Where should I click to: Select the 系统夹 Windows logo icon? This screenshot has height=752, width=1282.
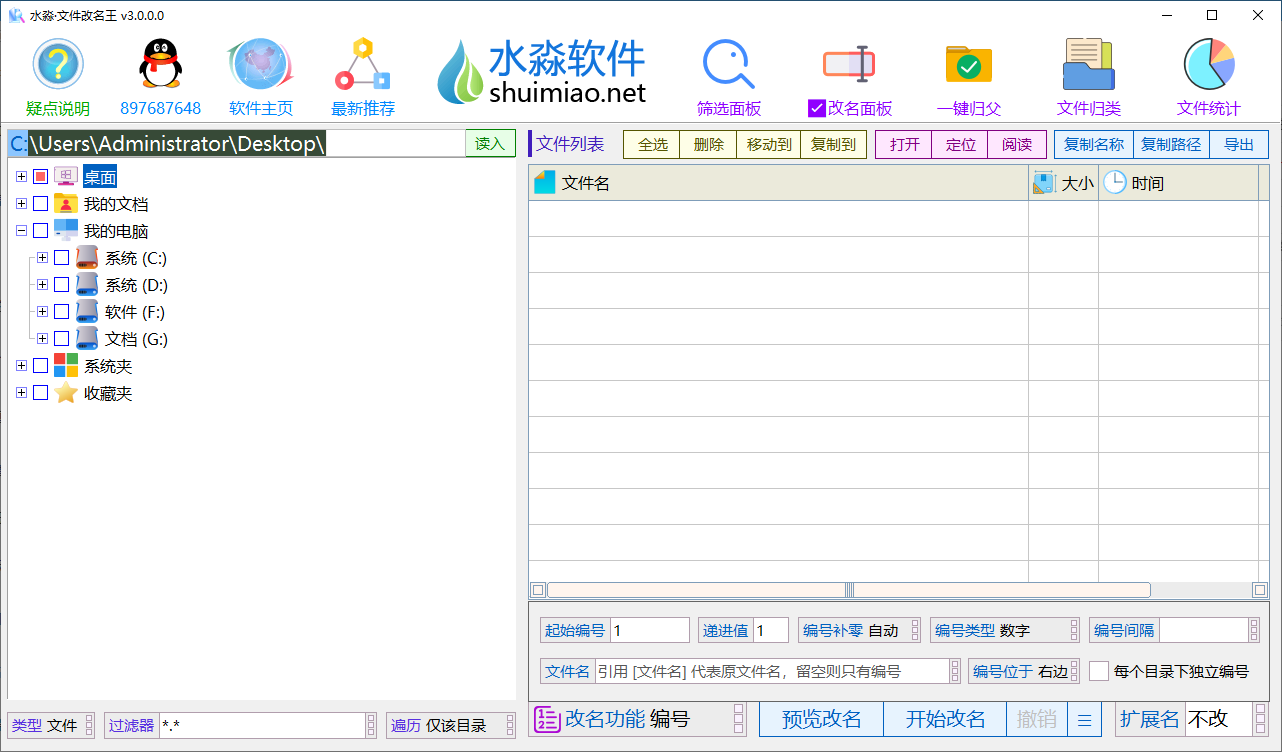65,366
